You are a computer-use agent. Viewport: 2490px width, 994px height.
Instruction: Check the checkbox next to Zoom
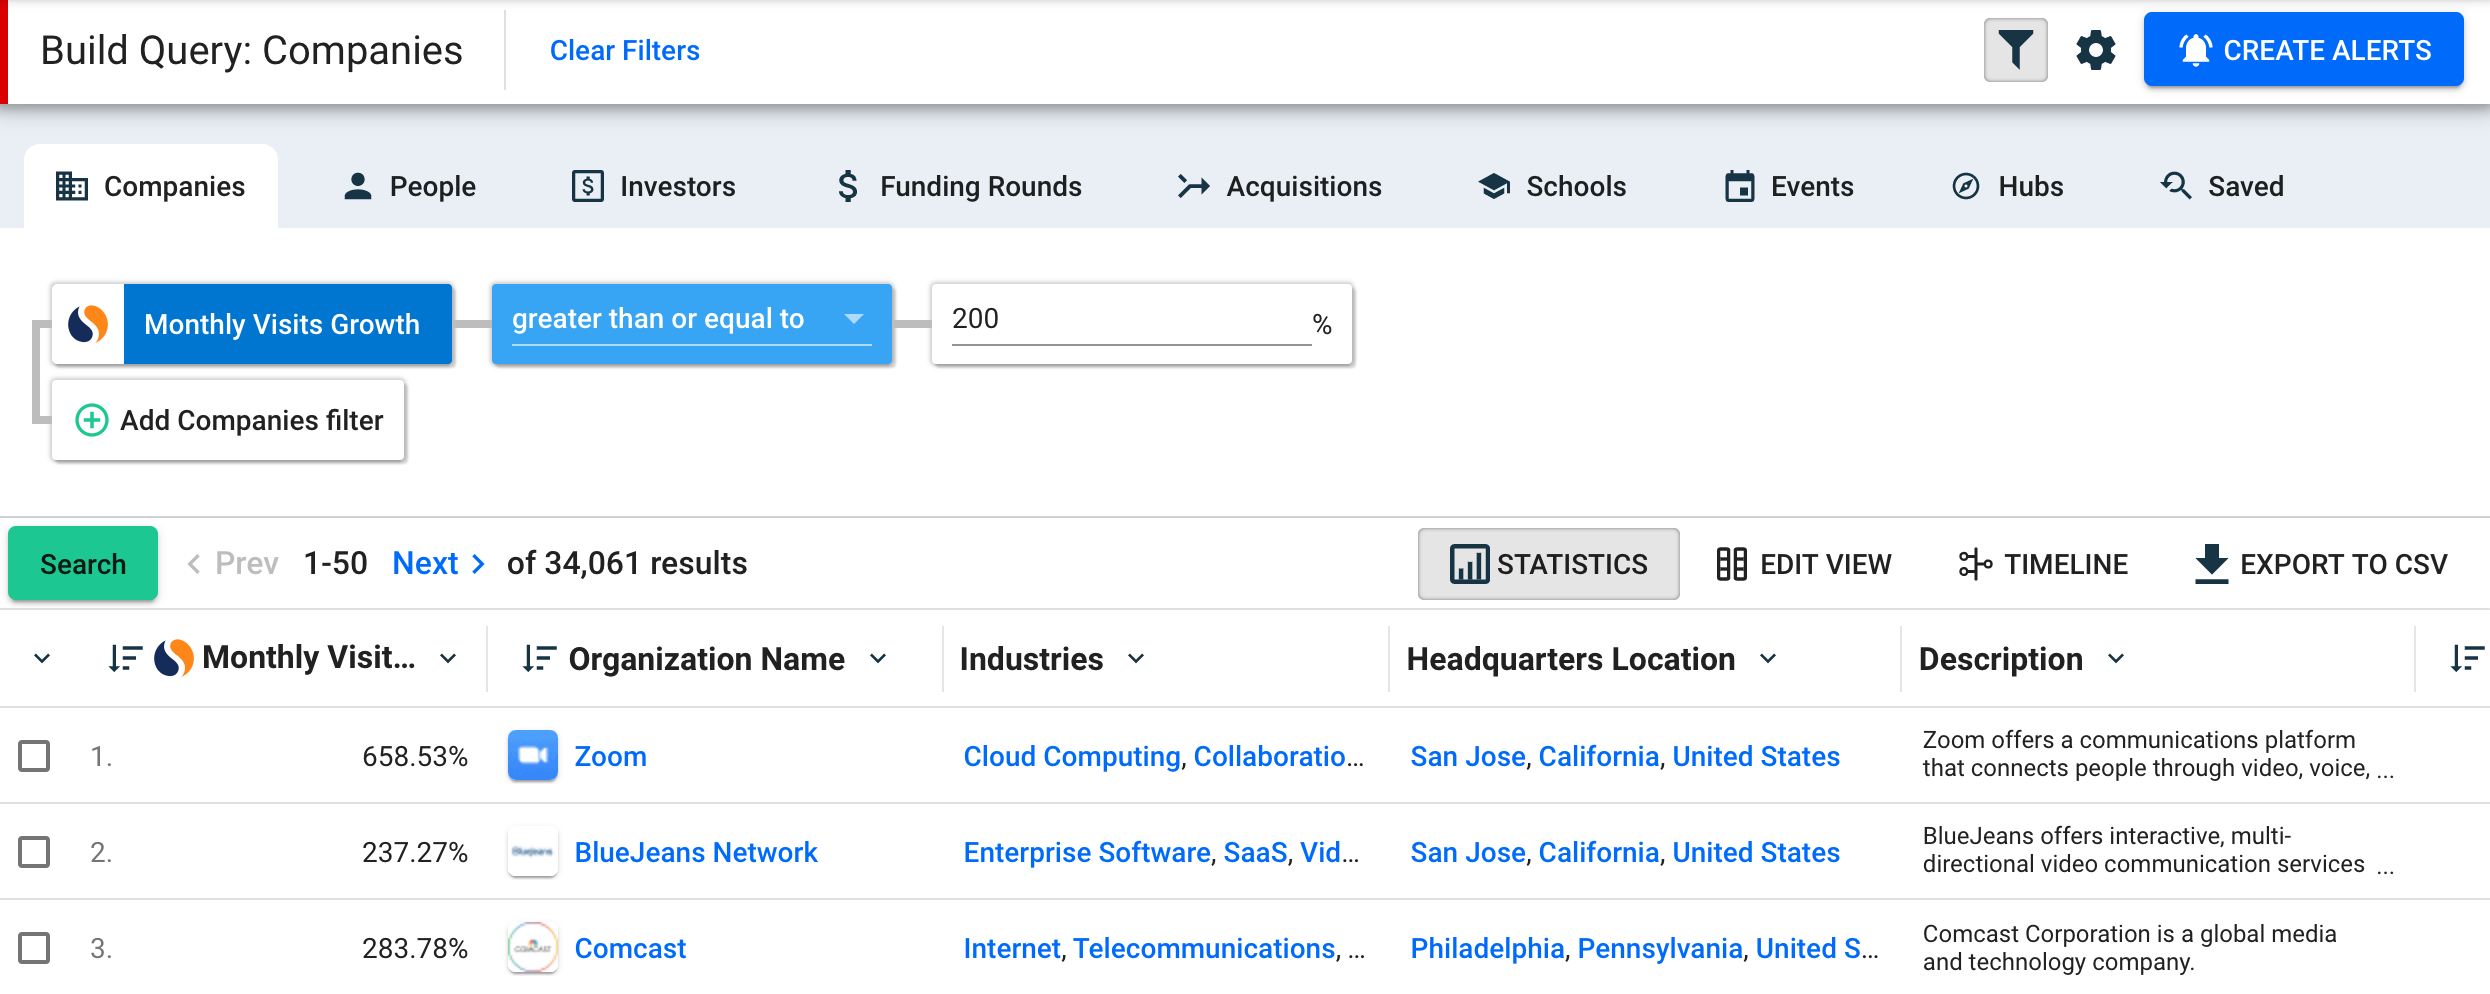(x=36, y=756)
